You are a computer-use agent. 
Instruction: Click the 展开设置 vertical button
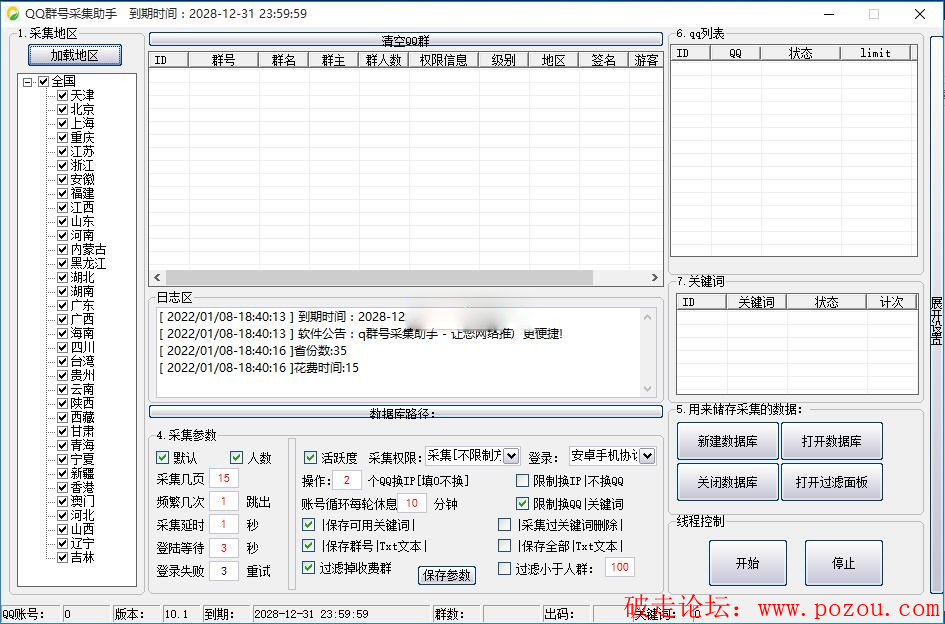(936, 314)
